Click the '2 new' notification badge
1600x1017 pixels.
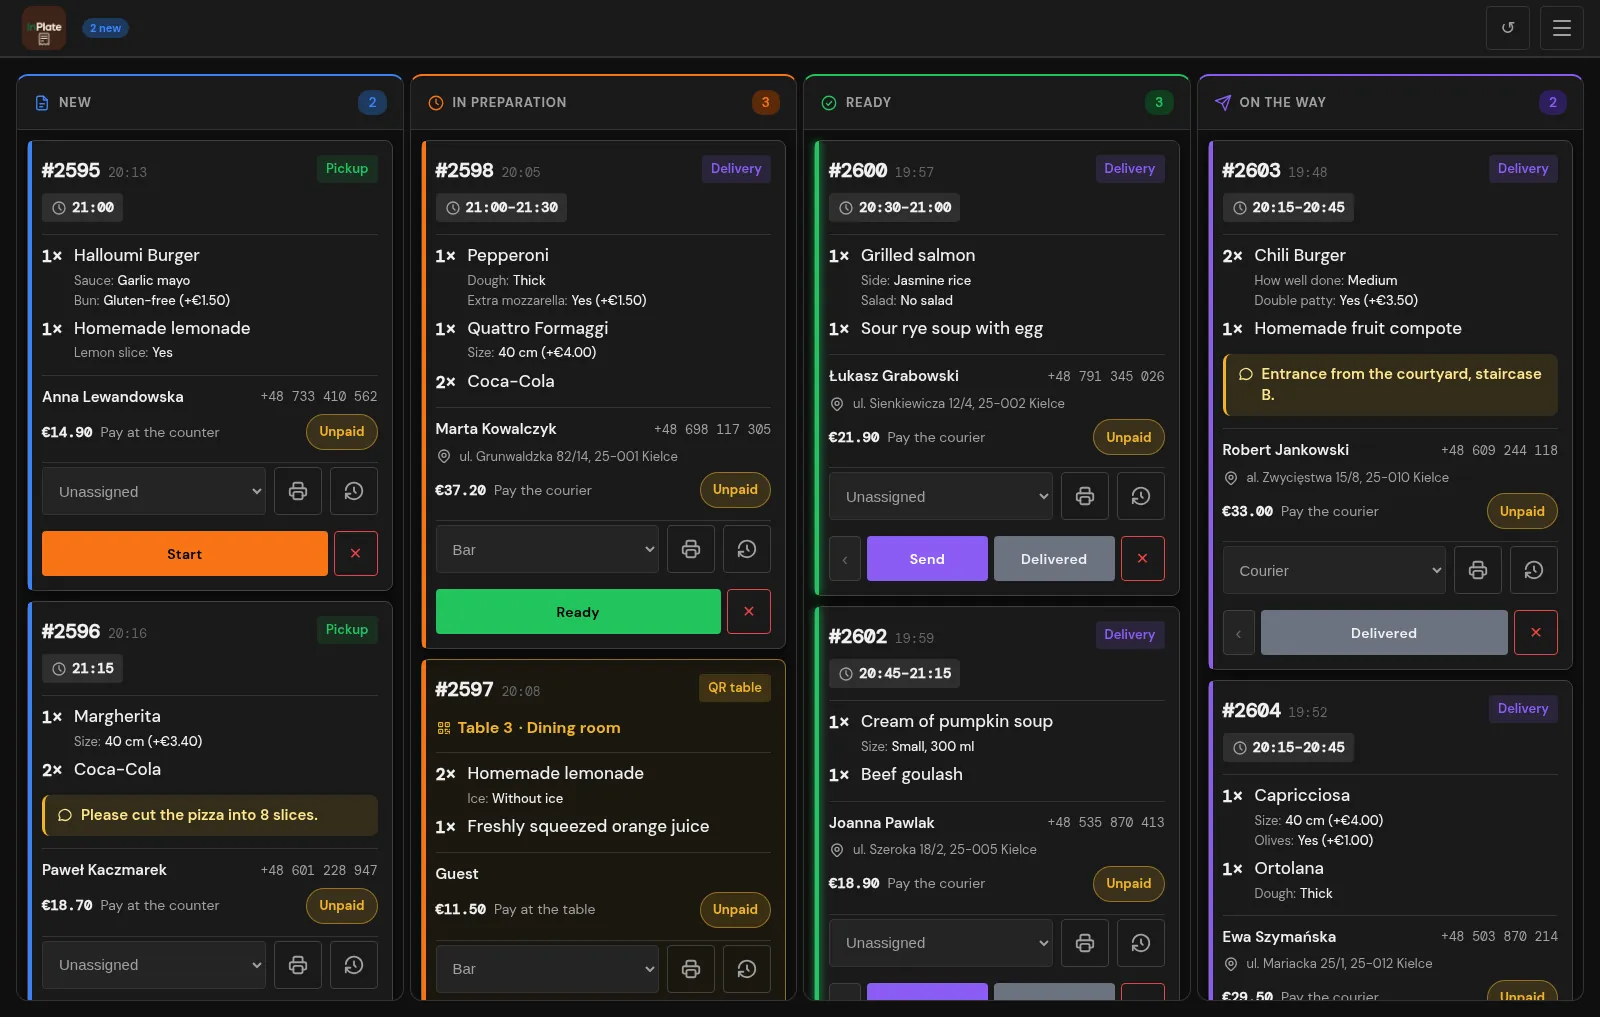click(105, 28)
